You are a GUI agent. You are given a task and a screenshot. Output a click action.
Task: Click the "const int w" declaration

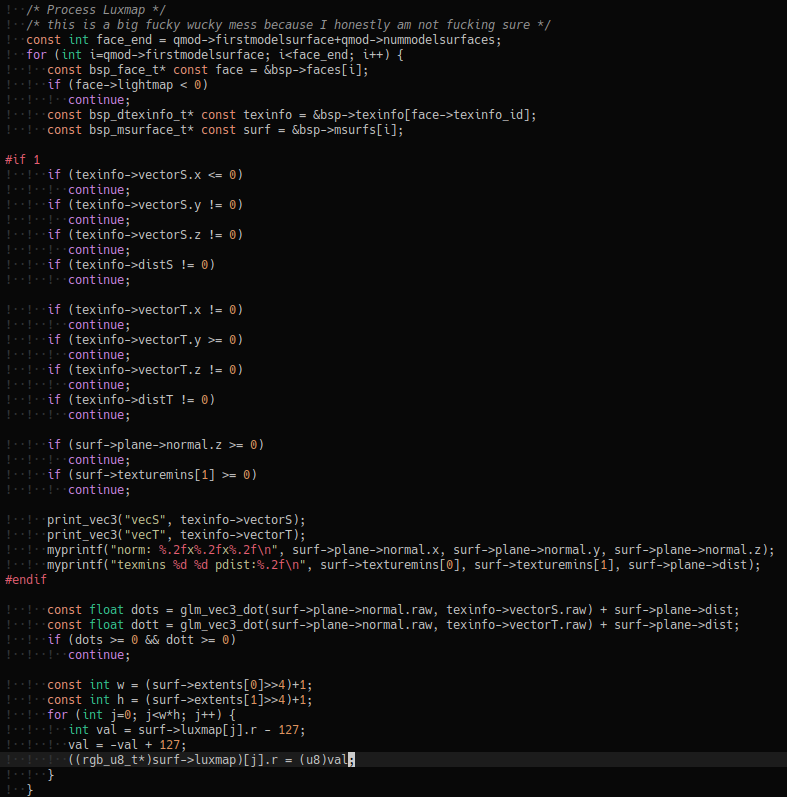[85, 685]
